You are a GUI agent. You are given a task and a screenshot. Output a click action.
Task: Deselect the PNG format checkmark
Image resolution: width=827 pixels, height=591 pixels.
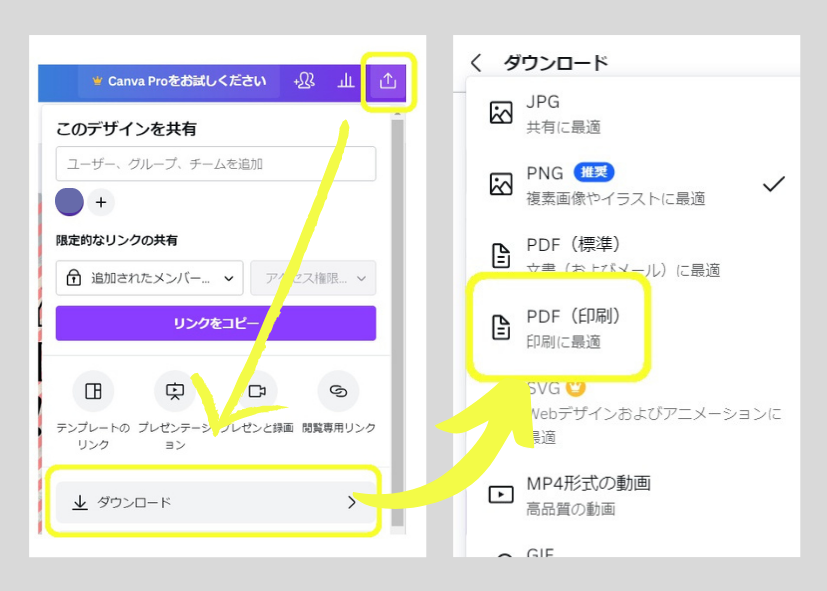(x=772, y=184)
